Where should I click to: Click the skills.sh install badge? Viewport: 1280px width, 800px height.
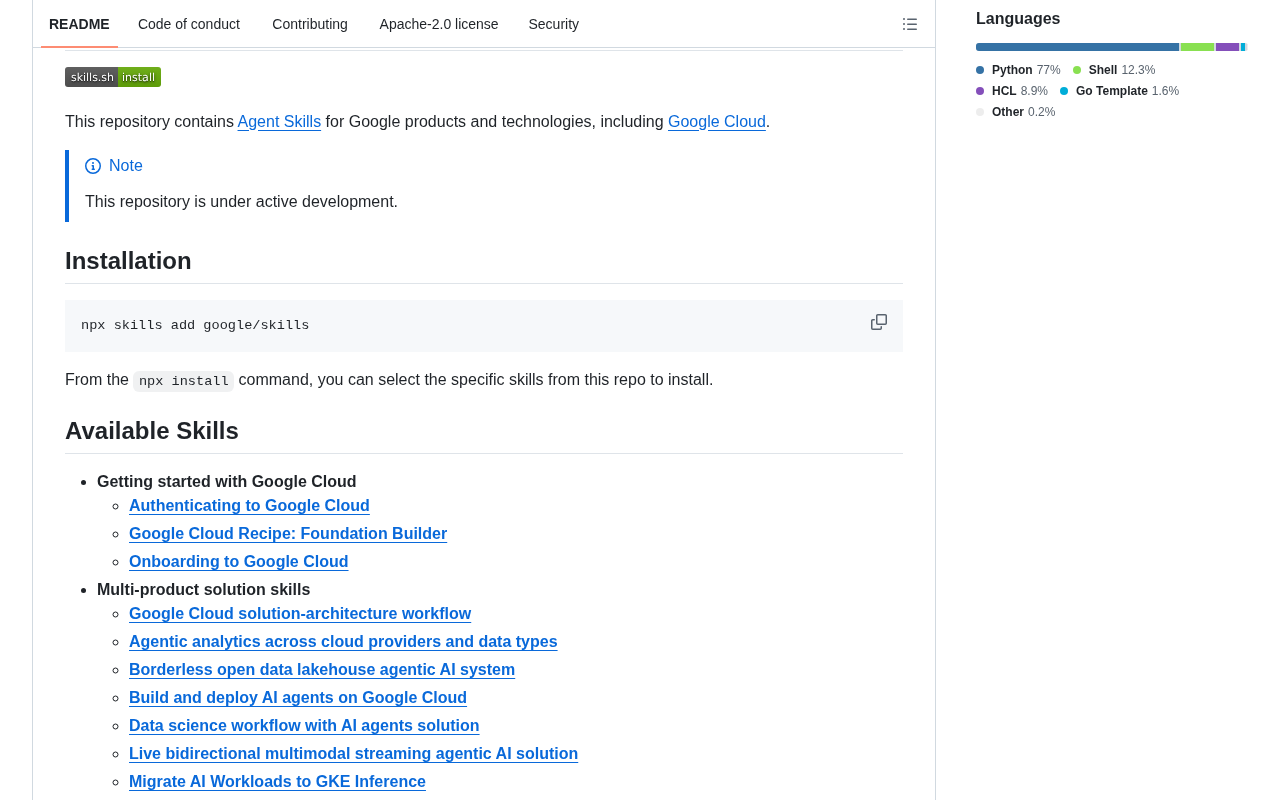click(113, 77)
